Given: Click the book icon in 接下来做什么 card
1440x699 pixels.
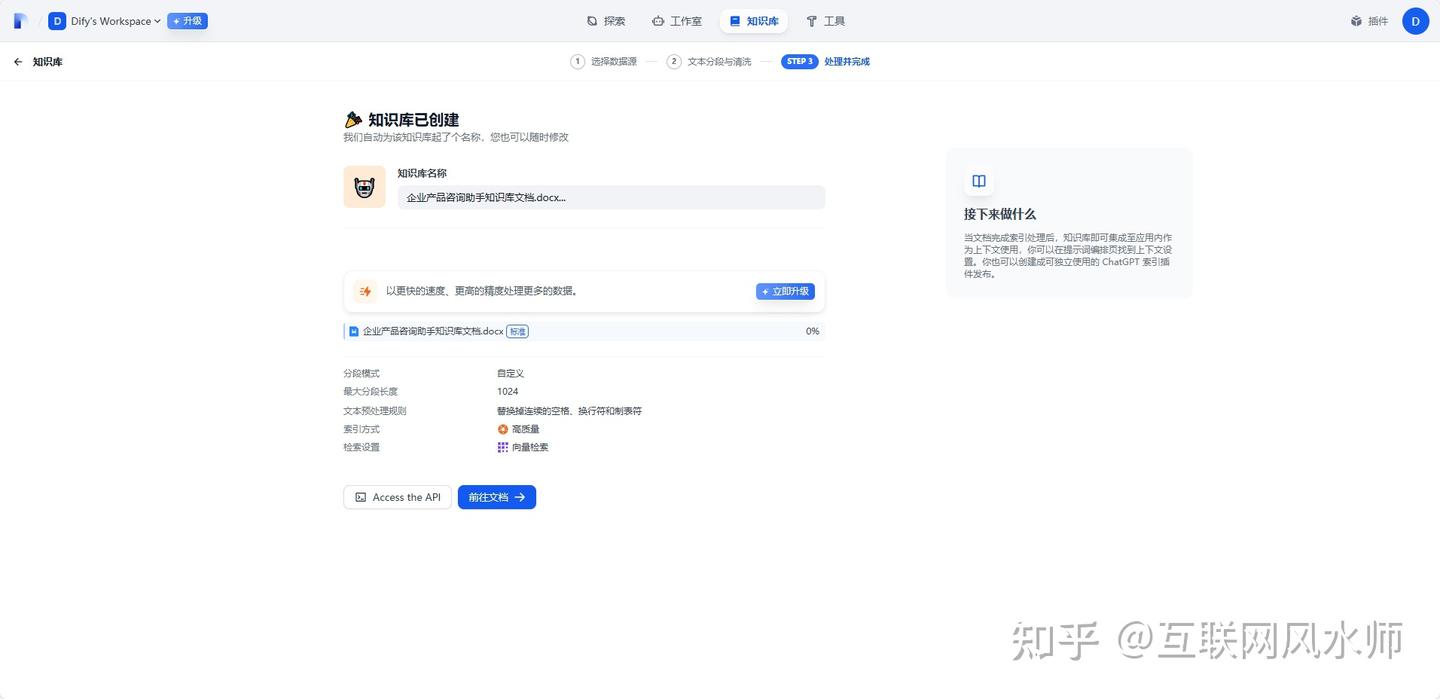Looking at the screenshot, I should (979, 181).
